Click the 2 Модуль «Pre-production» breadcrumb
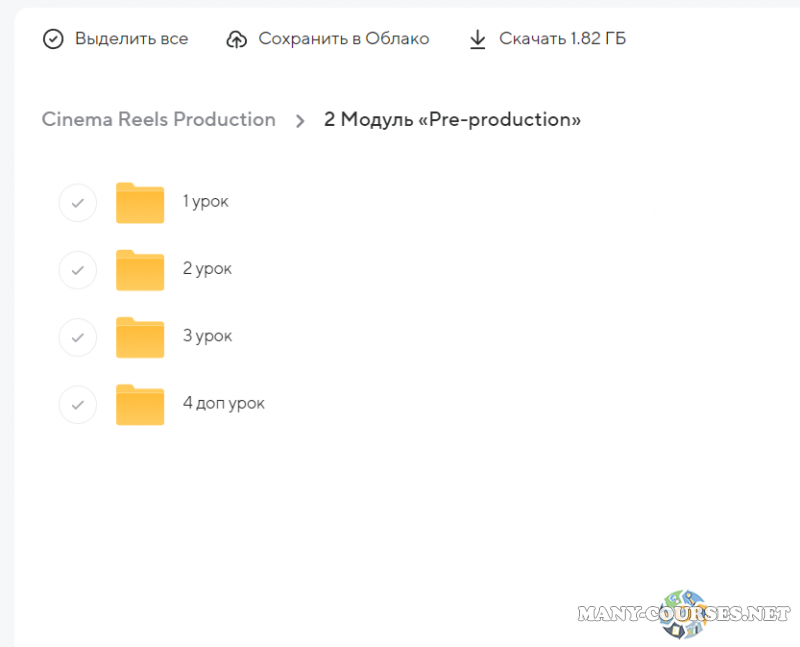The image size is (800, 647). click(x=452, y=119)
